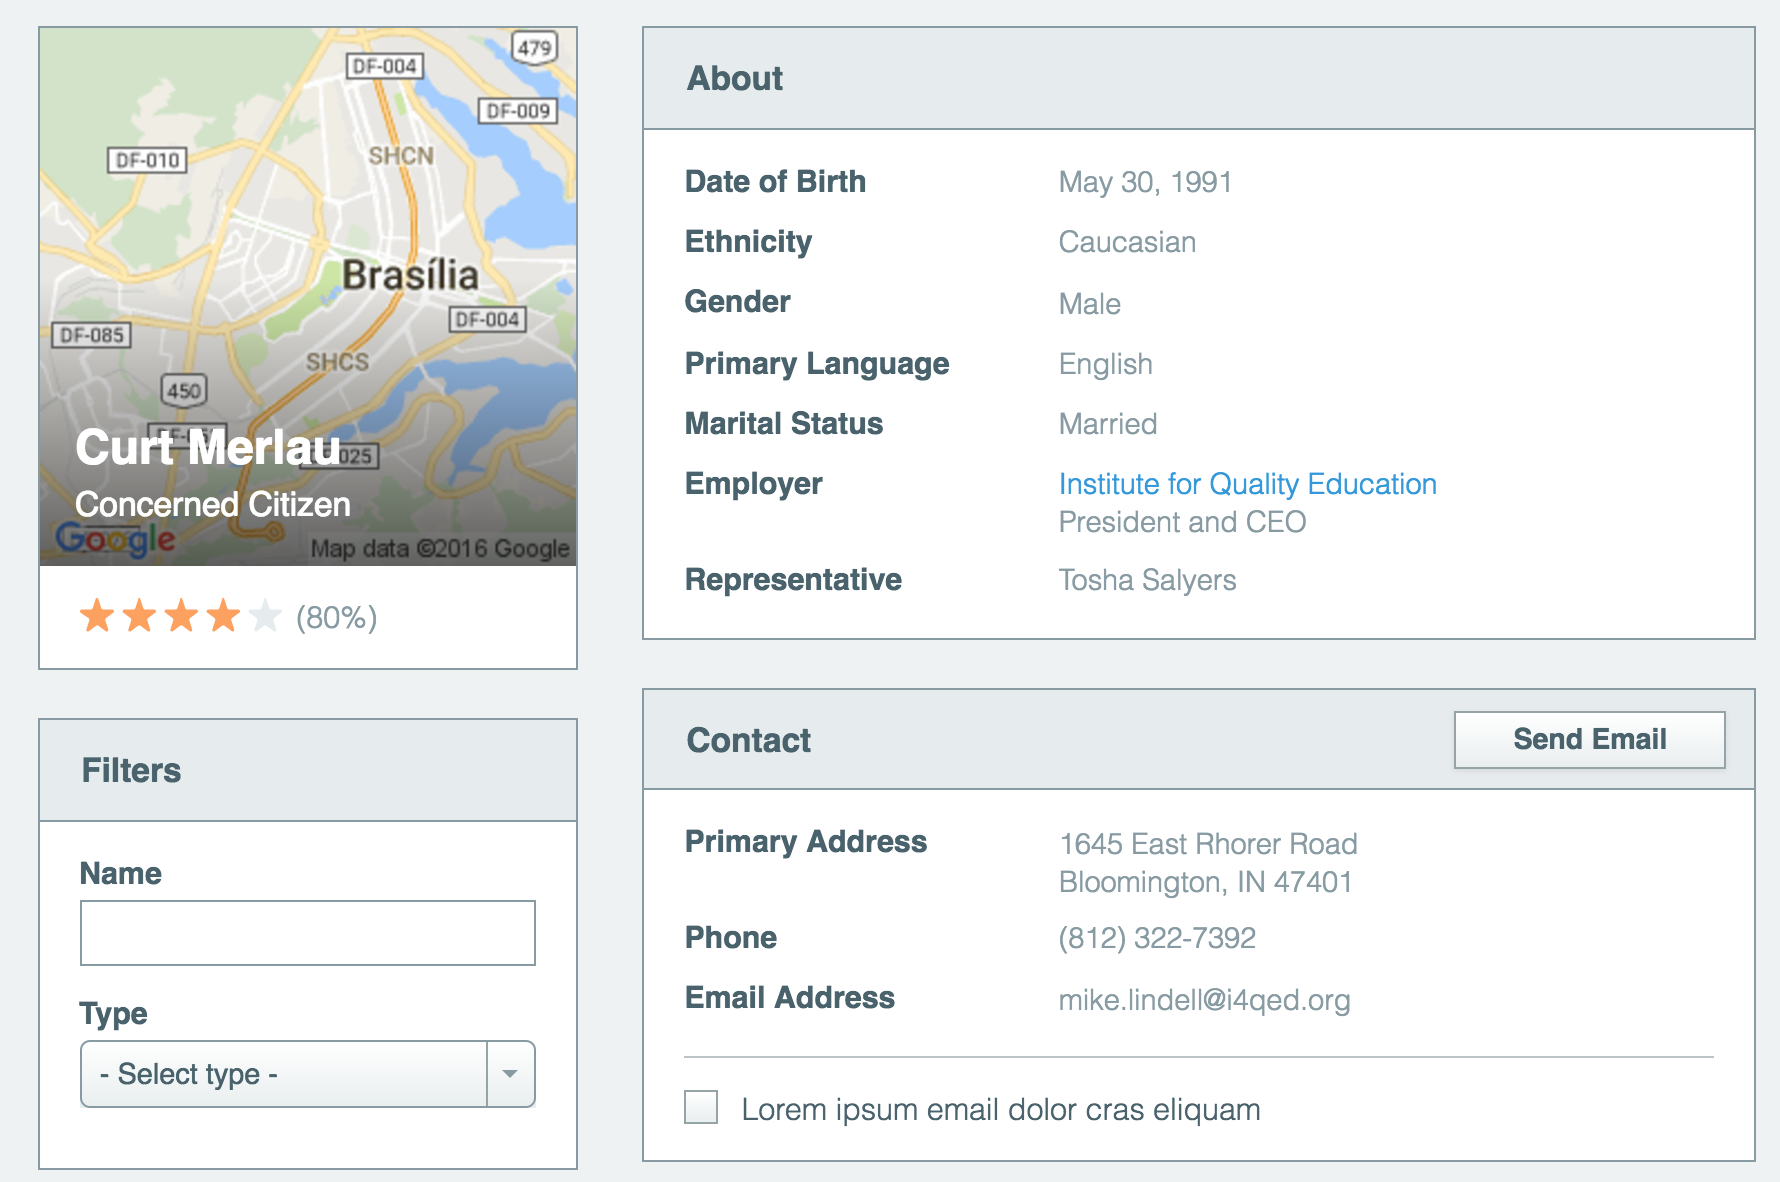Click the Map data ©2016 Google attribution
Screen dimensions: 1780x1182
(x=439, y=548)
